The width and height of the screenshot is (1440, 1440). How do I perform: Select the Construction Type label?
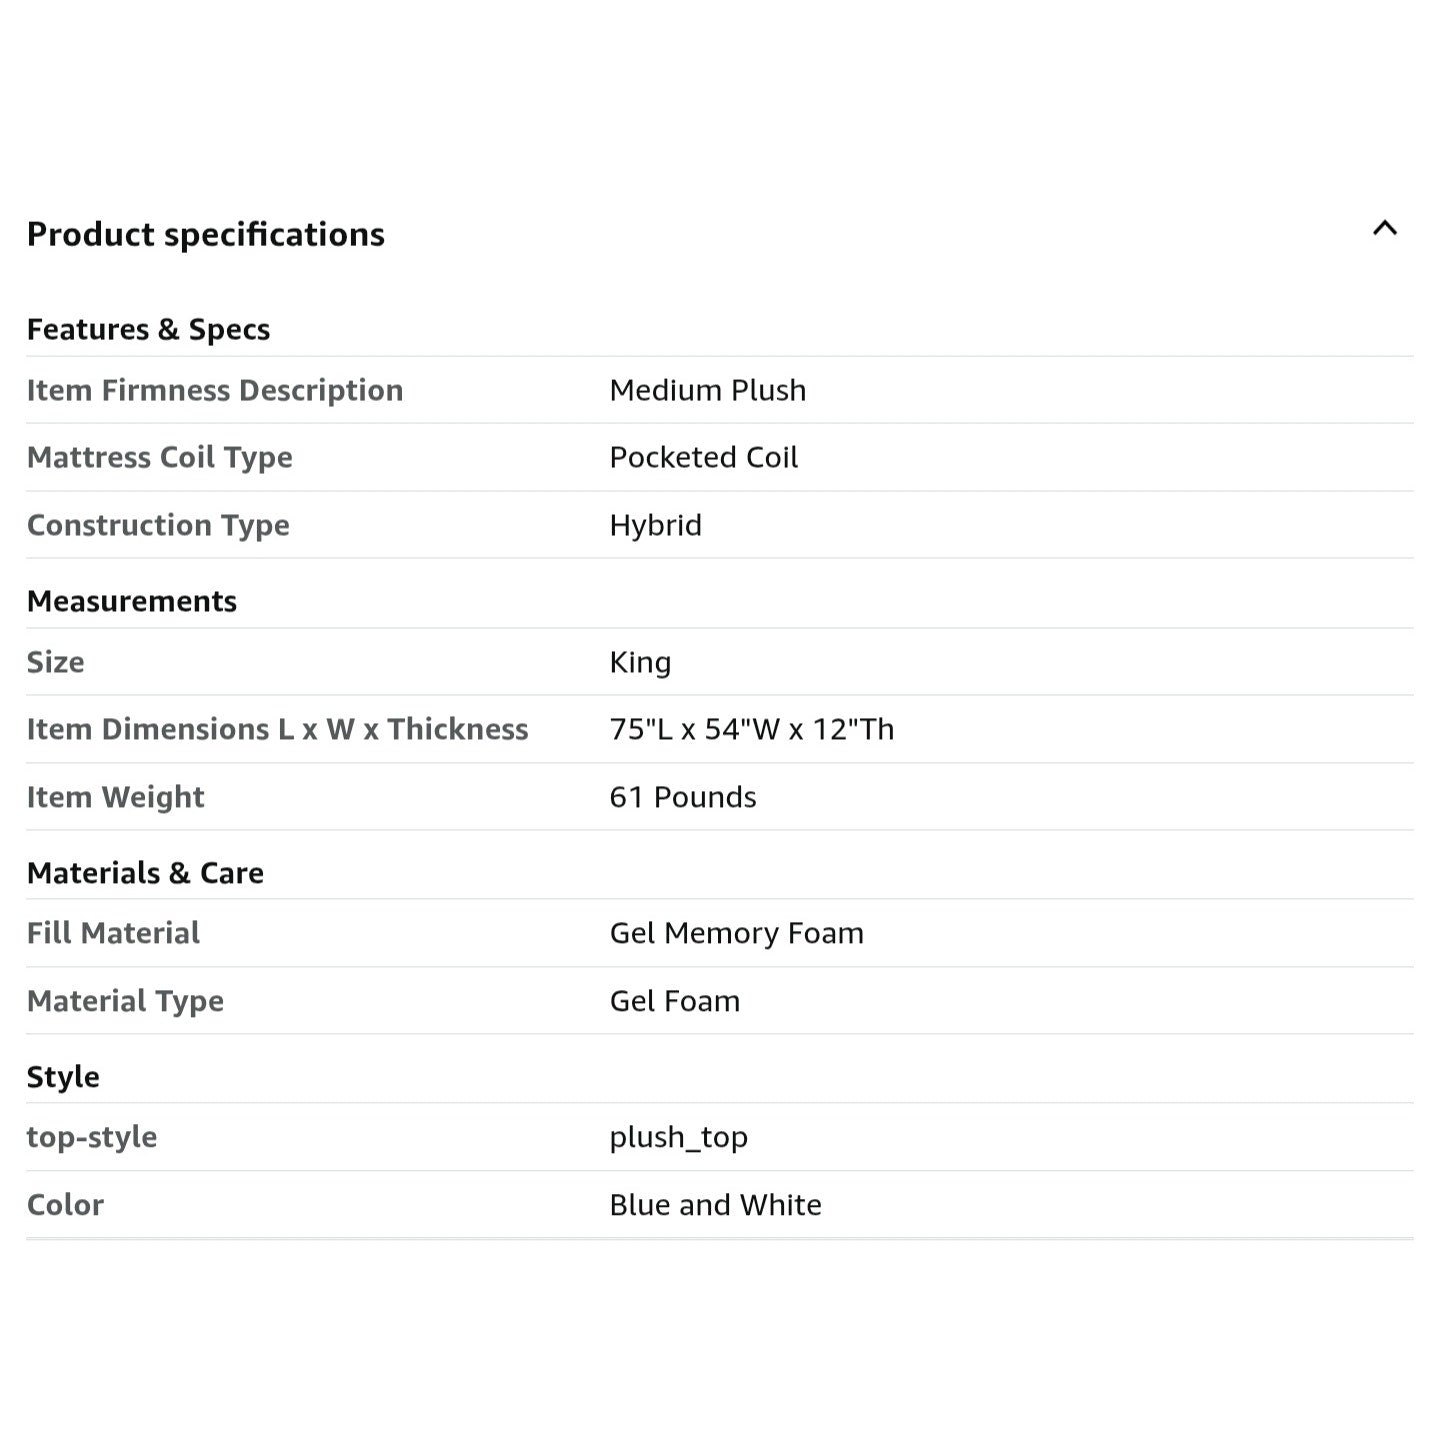point(158,525)
